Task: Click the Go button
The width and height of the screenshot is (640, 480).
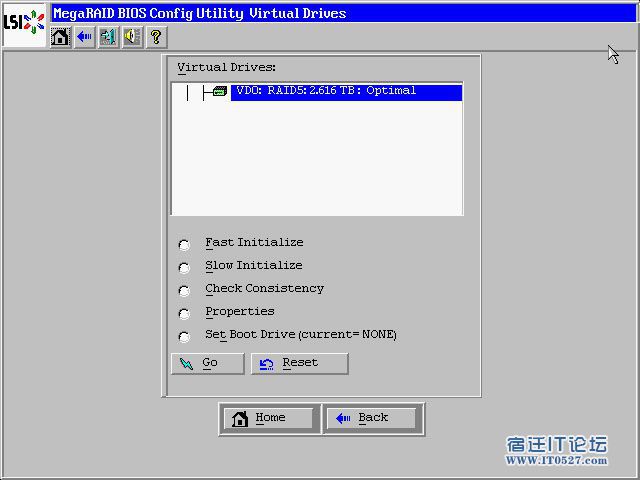Action: click(x=208, y=363)
